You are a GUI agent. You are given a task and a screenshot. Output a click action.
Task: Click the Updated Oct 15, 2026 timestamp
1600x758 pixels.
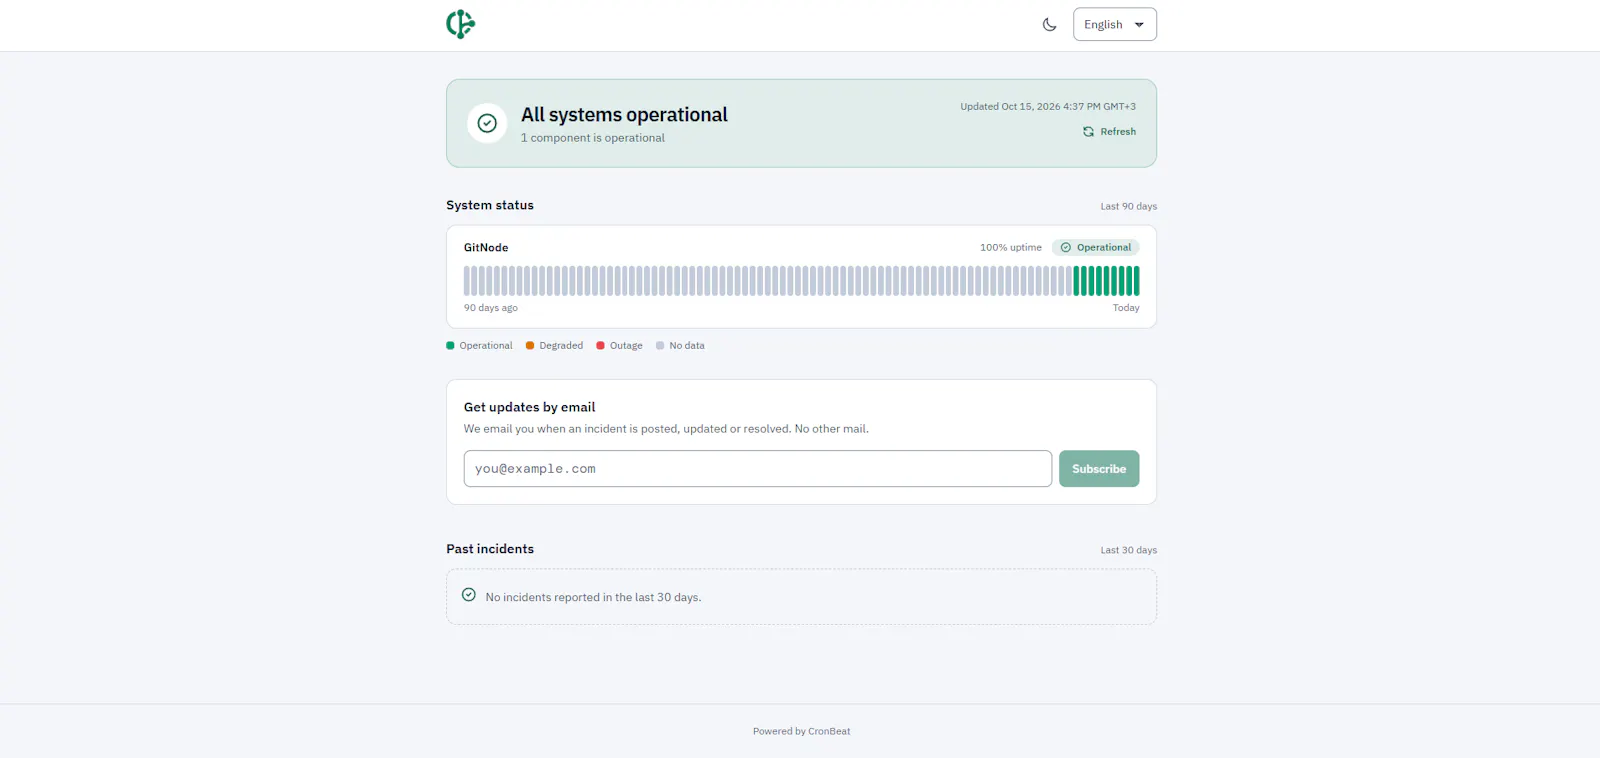coord(1048,107)
